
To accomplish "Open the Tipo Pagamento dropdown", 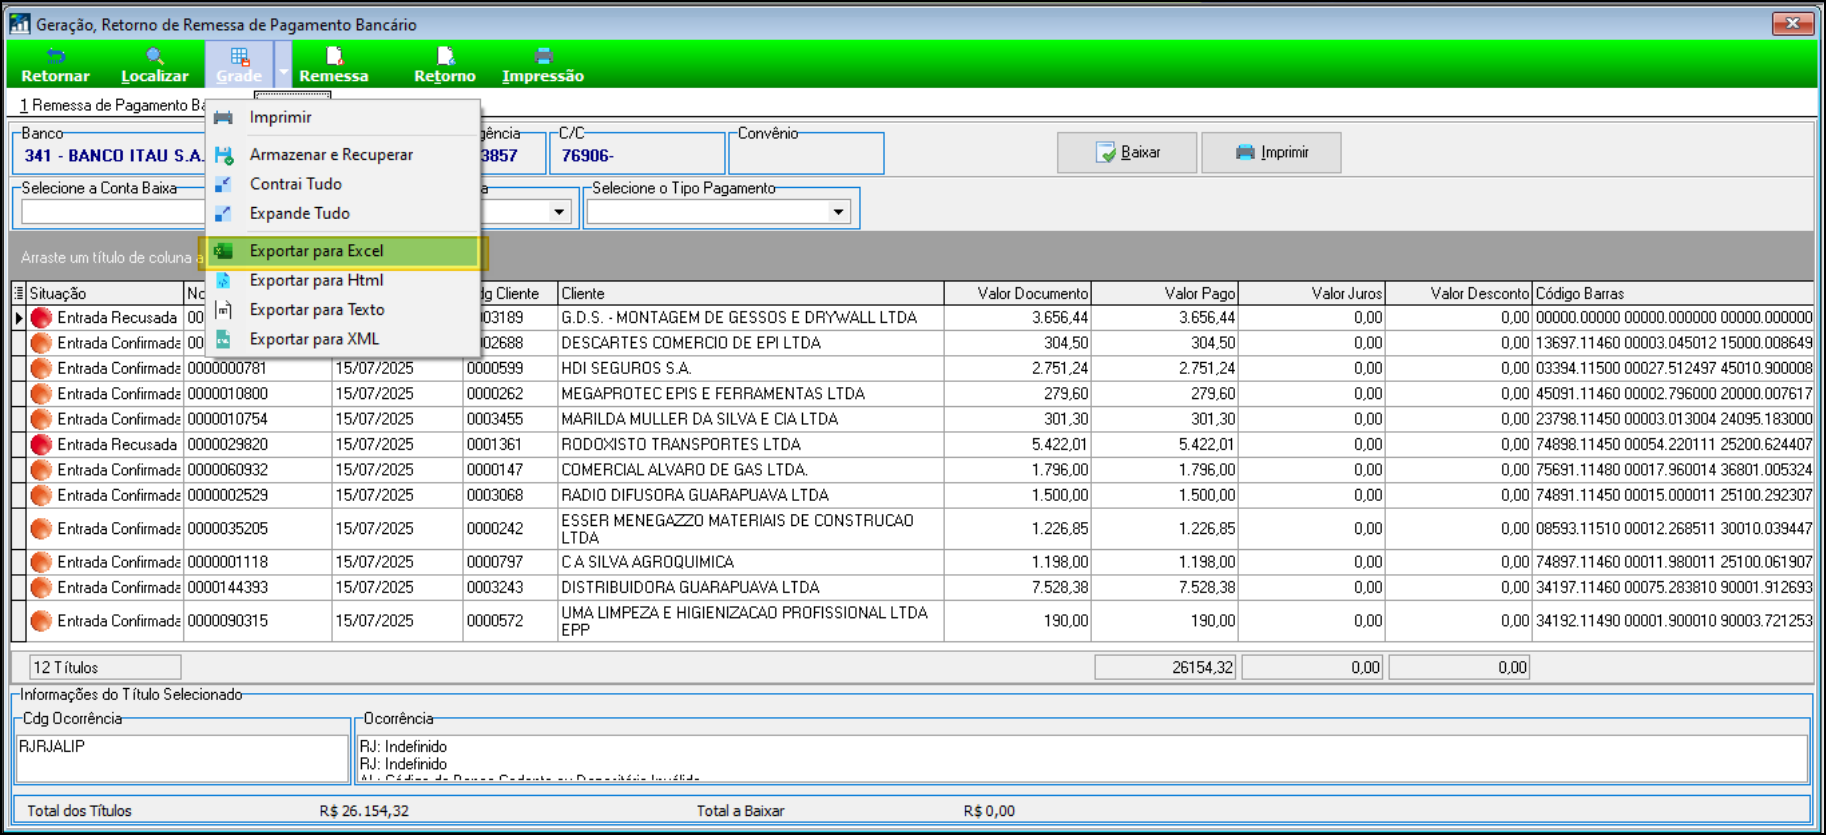I will click(838, 212).
